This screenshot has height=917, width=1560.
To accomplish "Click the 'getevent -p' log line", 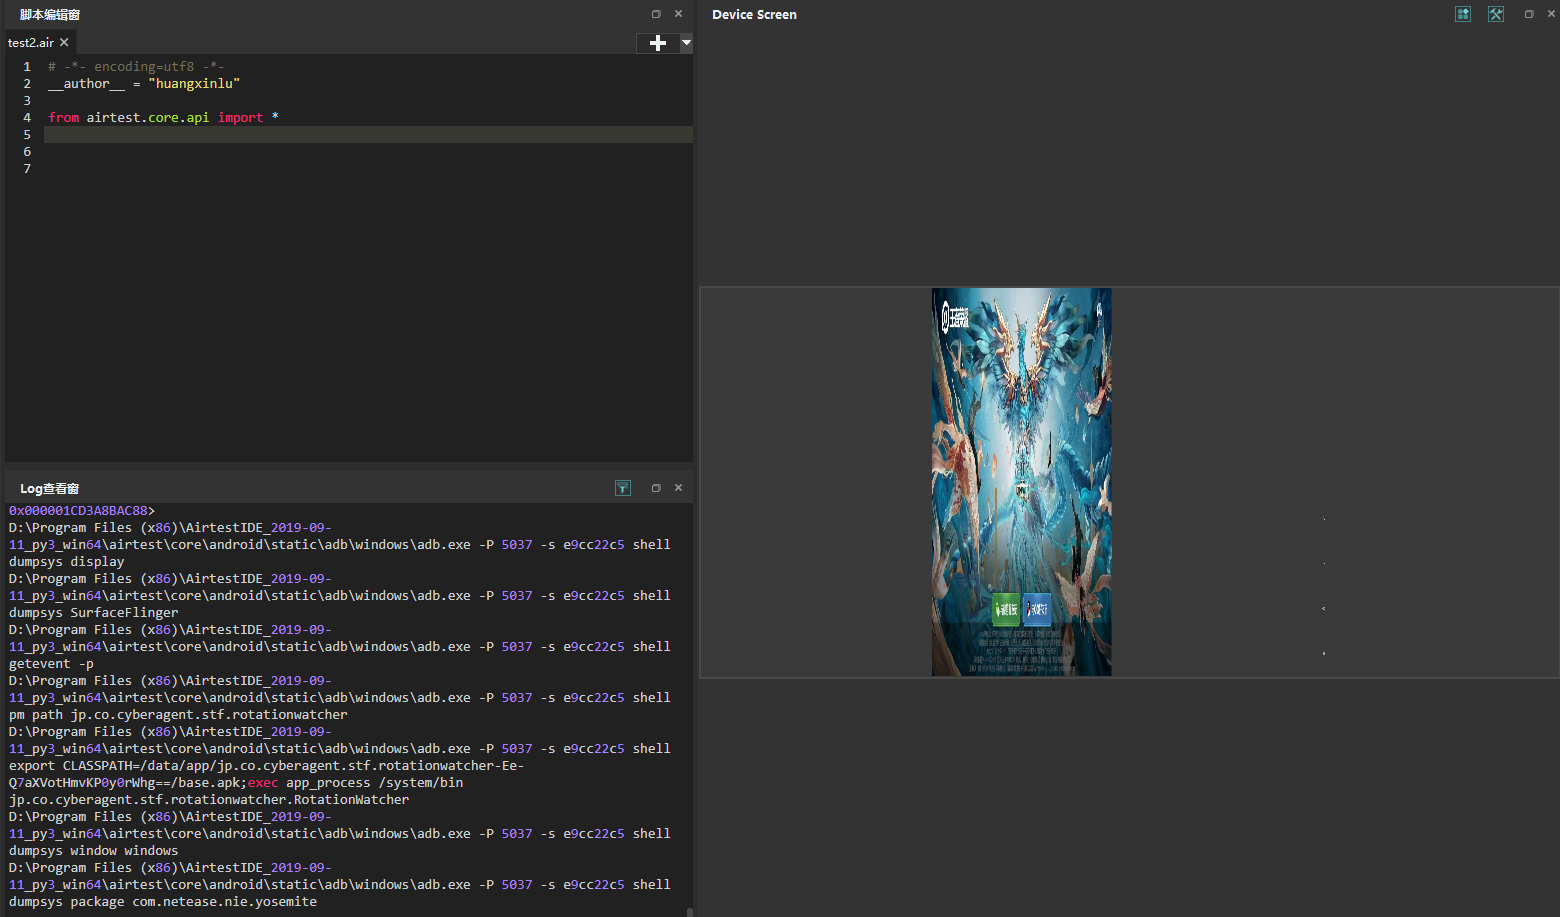I will pos(51,664).
